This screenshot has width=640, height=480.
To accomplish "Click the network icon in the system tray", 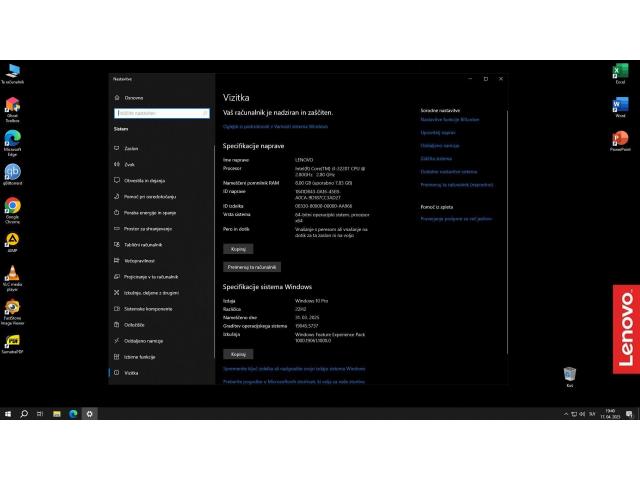I will click(574, 414).
